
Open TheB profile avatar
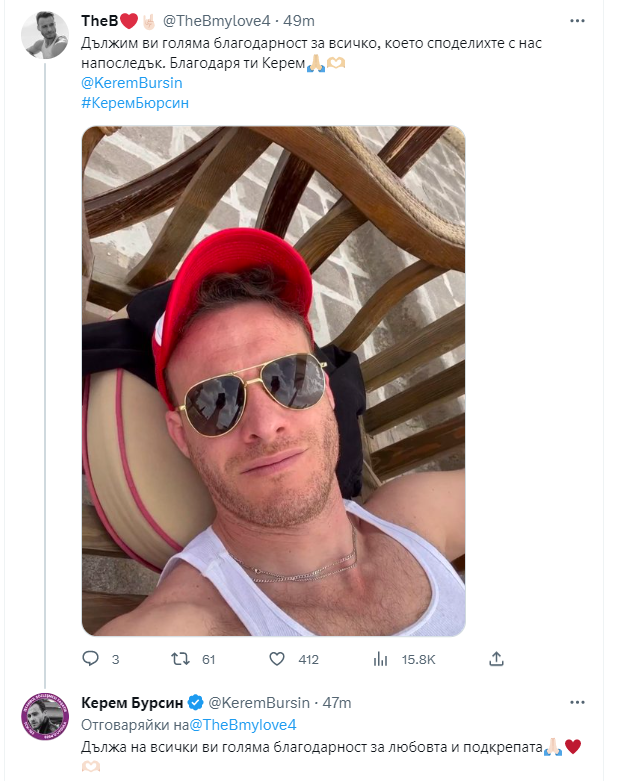point(45,36)
